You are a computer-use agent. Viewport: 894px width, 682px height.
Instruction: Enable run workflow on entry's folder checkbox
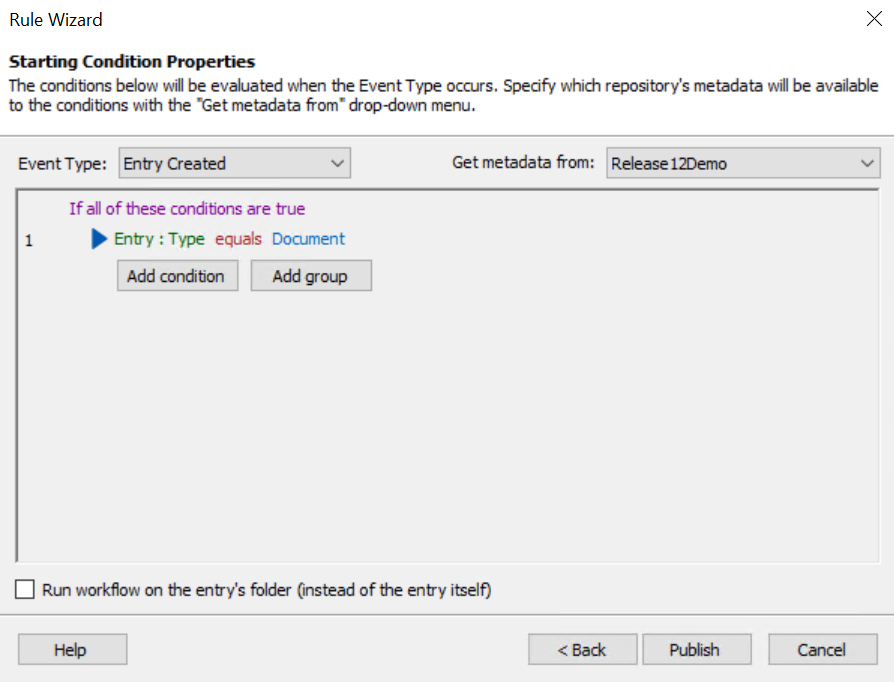(x=25, y=590)
